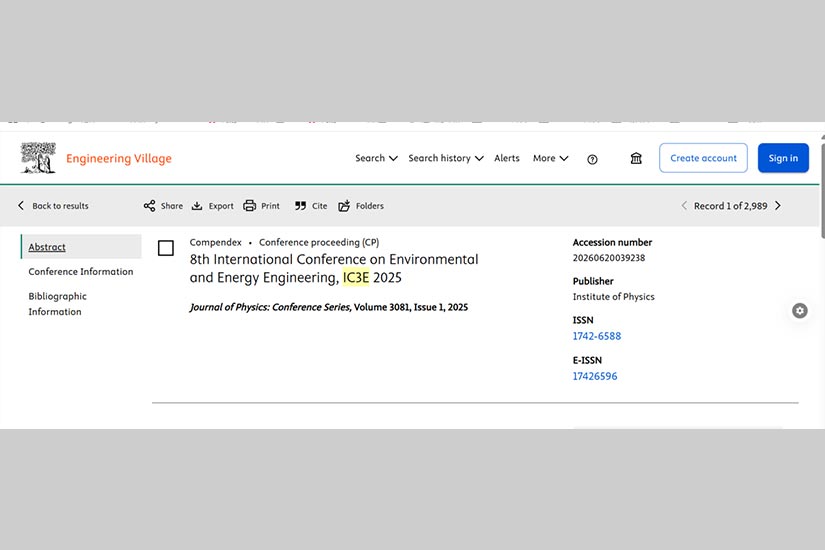Open the Cite option
Viewport: 825px width, 550px height.
coord(311,206)
